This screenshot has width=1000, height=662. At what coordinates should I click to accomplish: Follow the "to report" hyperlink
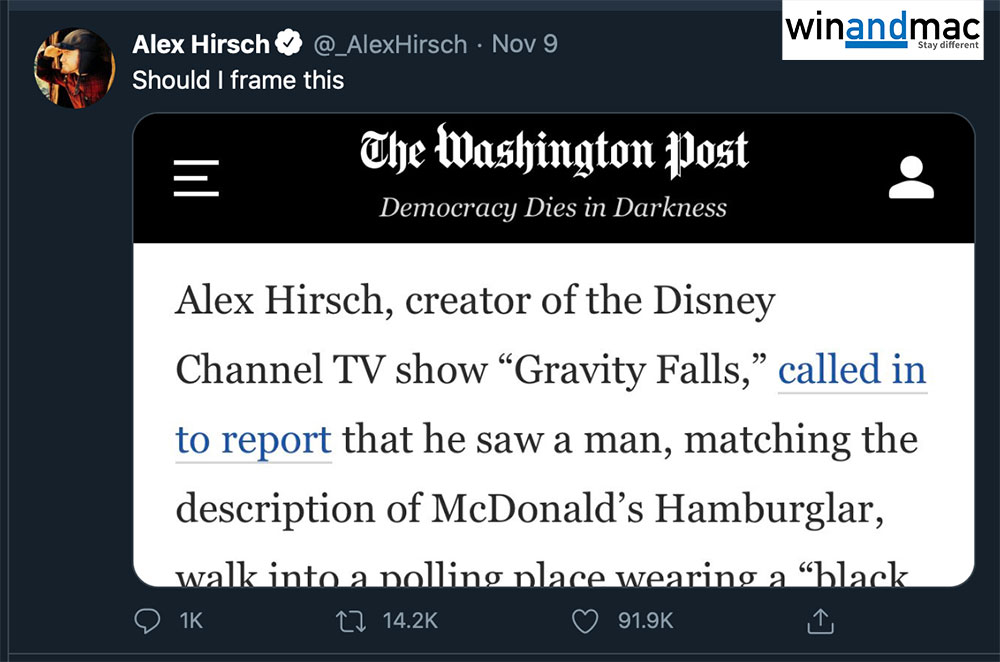click(253, 439)
